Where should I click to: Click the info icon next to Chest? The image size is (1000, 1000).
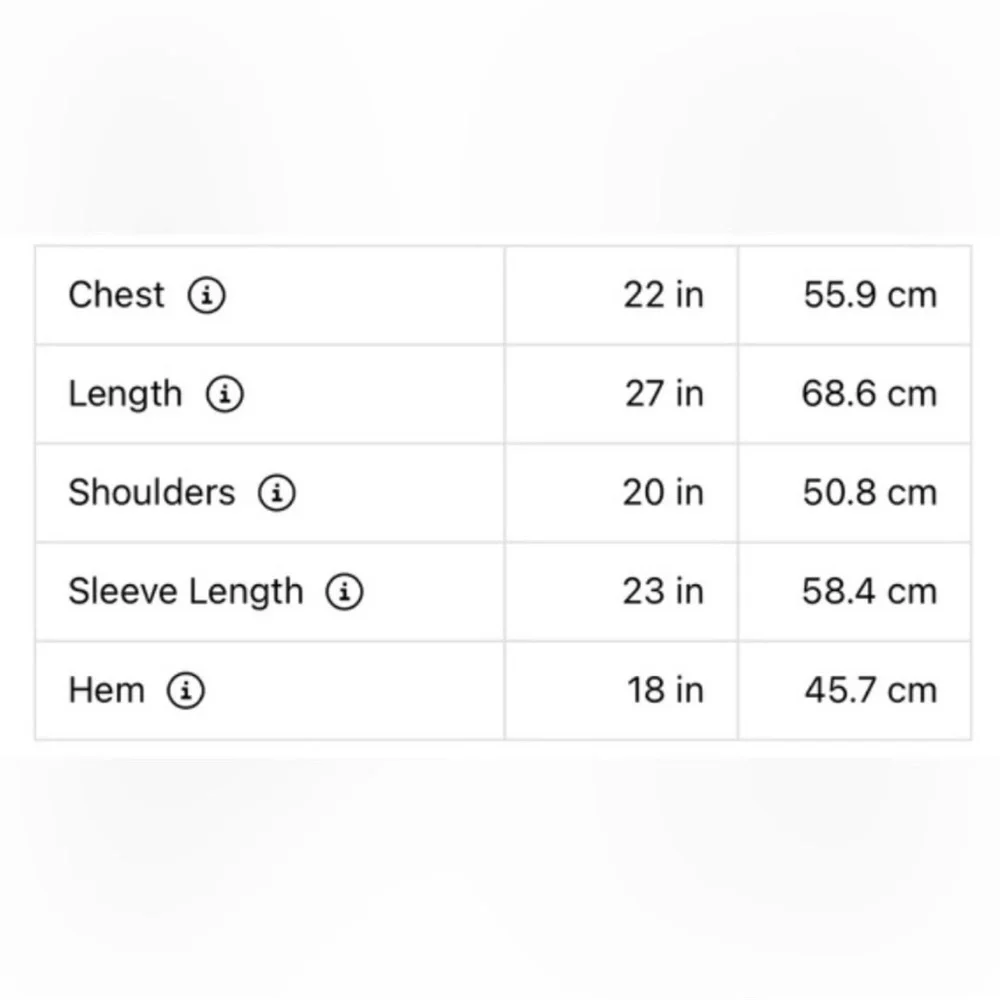click(207, 296)
